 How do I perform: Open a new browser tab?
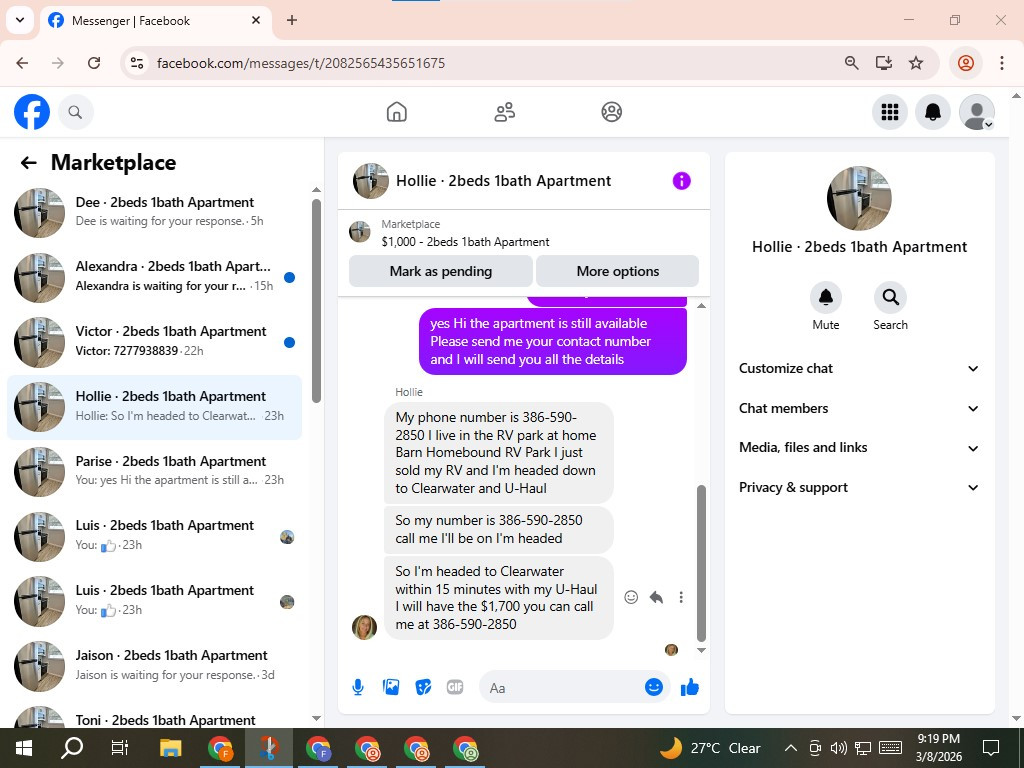[292, 20]
